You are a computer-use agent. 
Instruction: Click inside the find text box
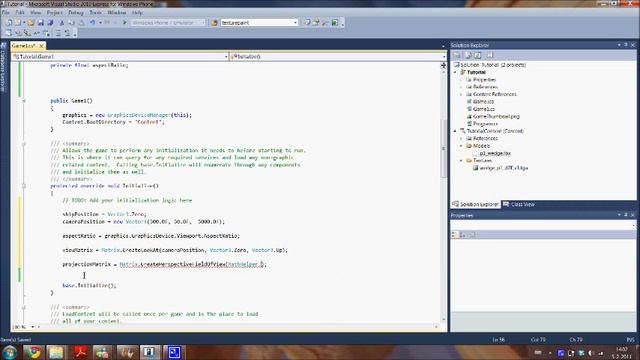pyautogui.click(x=256, y=23)
